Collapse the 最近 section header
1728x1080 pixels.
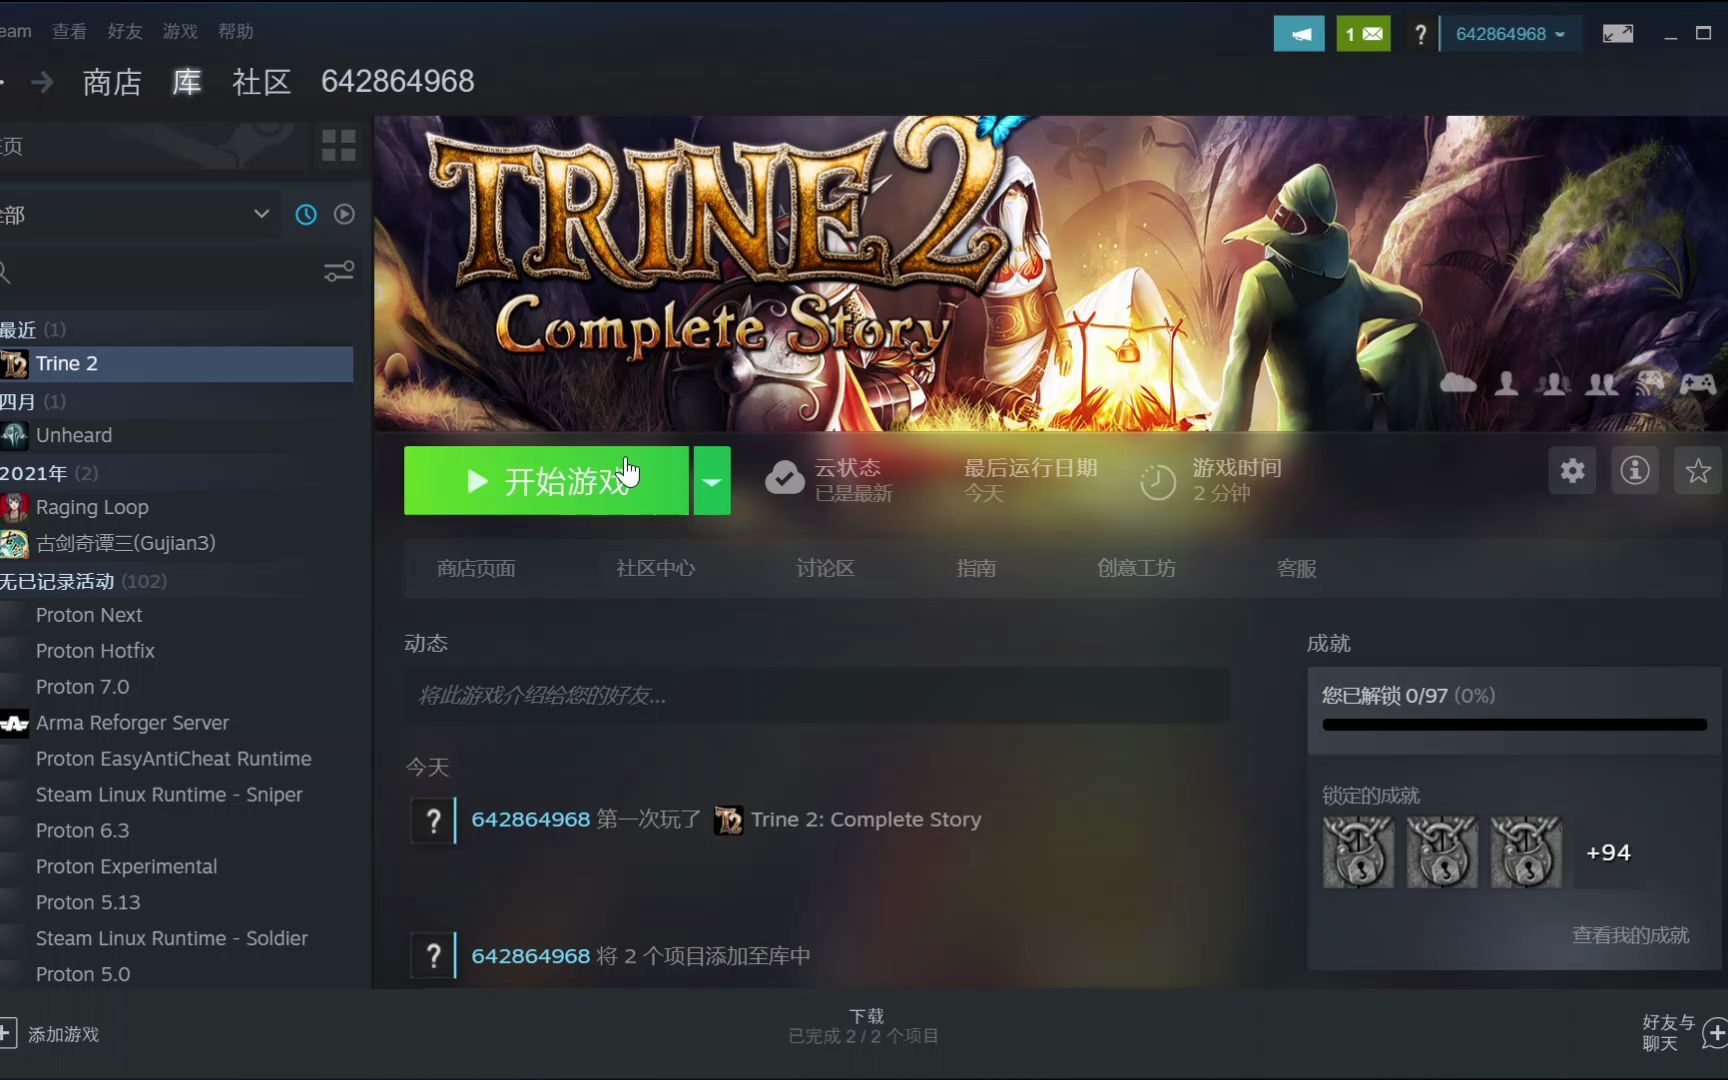(33, 330)
